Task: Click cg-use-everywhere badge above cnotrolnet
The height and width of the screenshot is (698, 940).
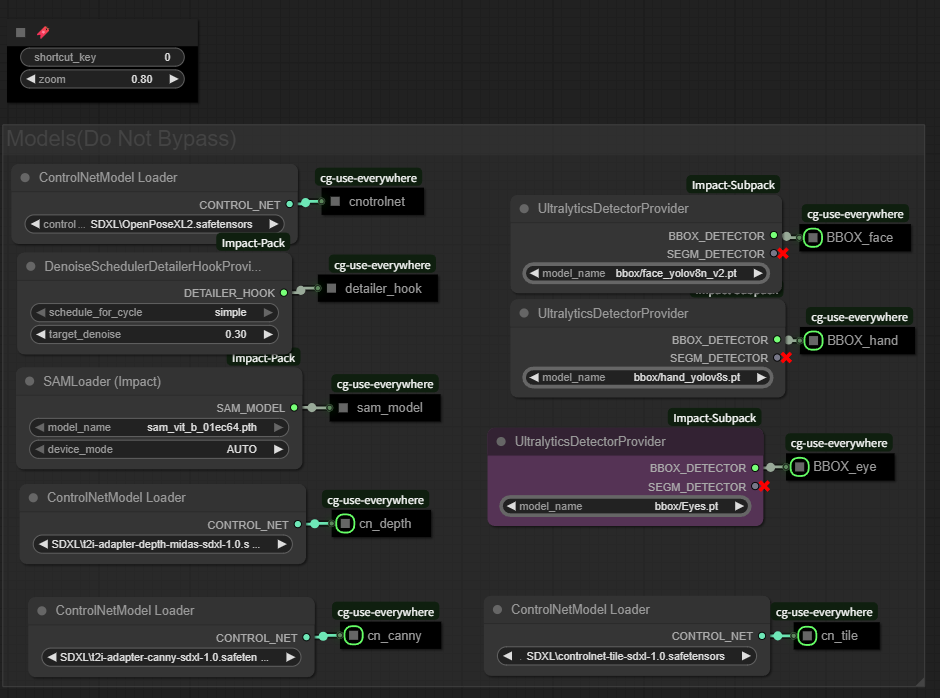Action: (368, 178)
